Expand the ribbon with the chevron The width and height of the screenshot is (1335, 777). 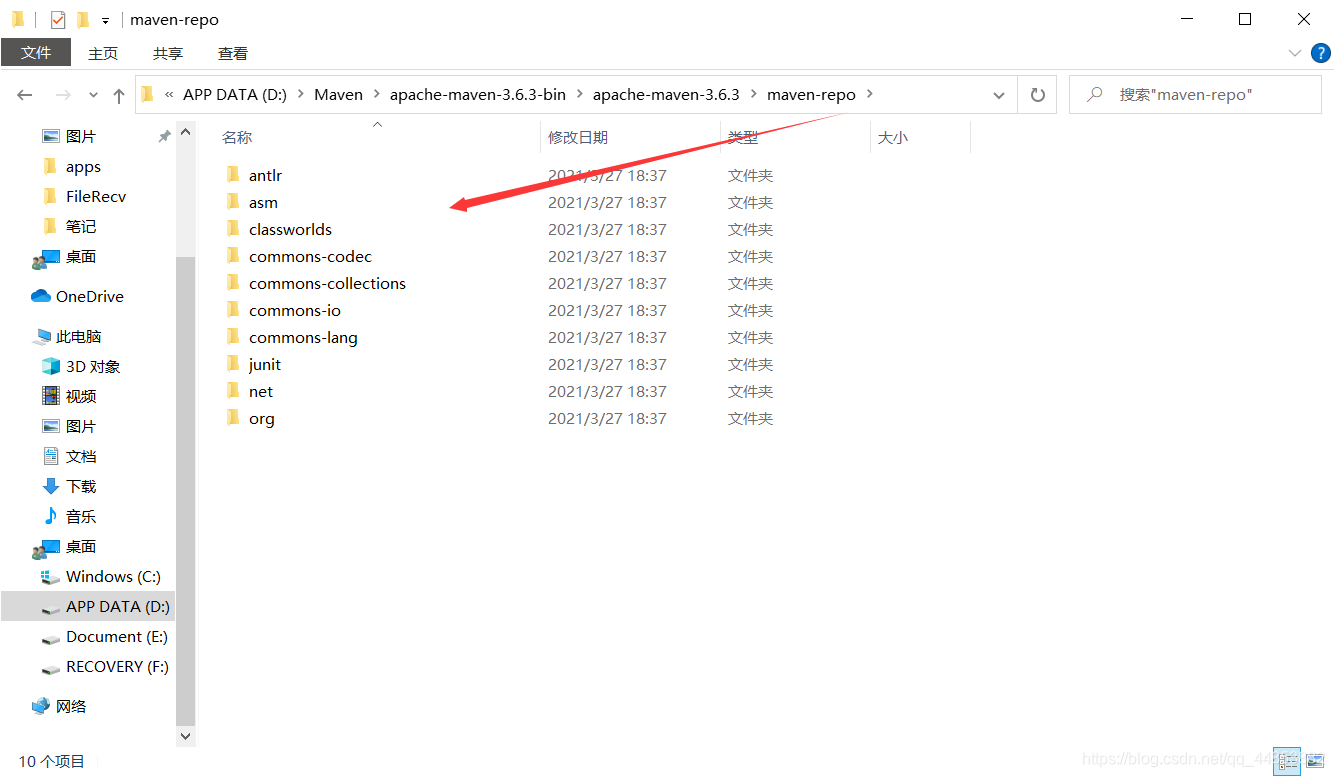click(x=1295, y=53)
